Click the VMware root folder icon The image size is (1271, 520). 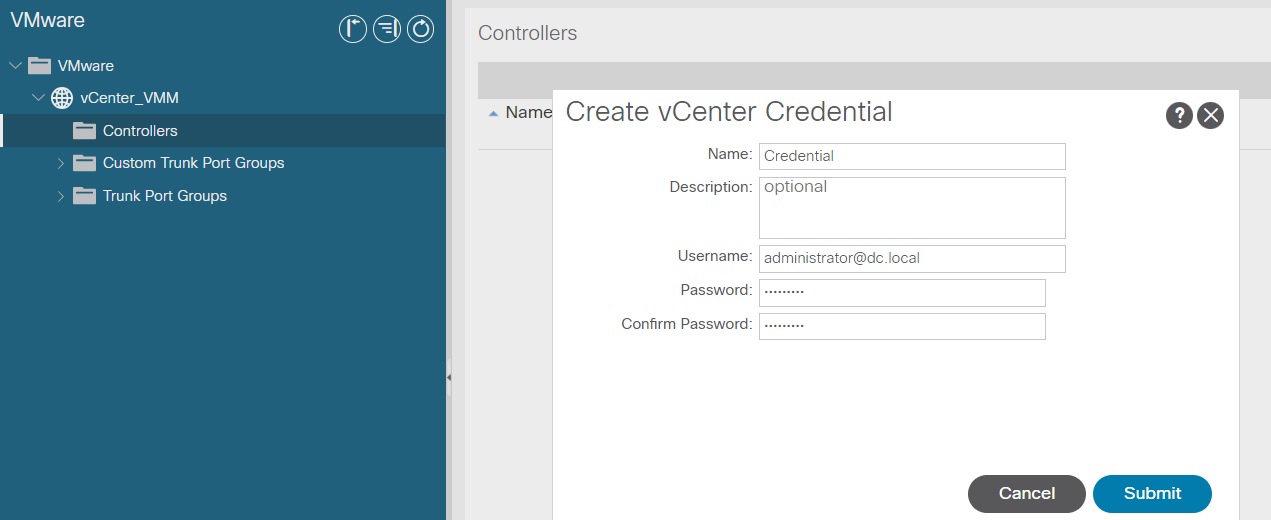pyautogui.click(x=39, y=66)
